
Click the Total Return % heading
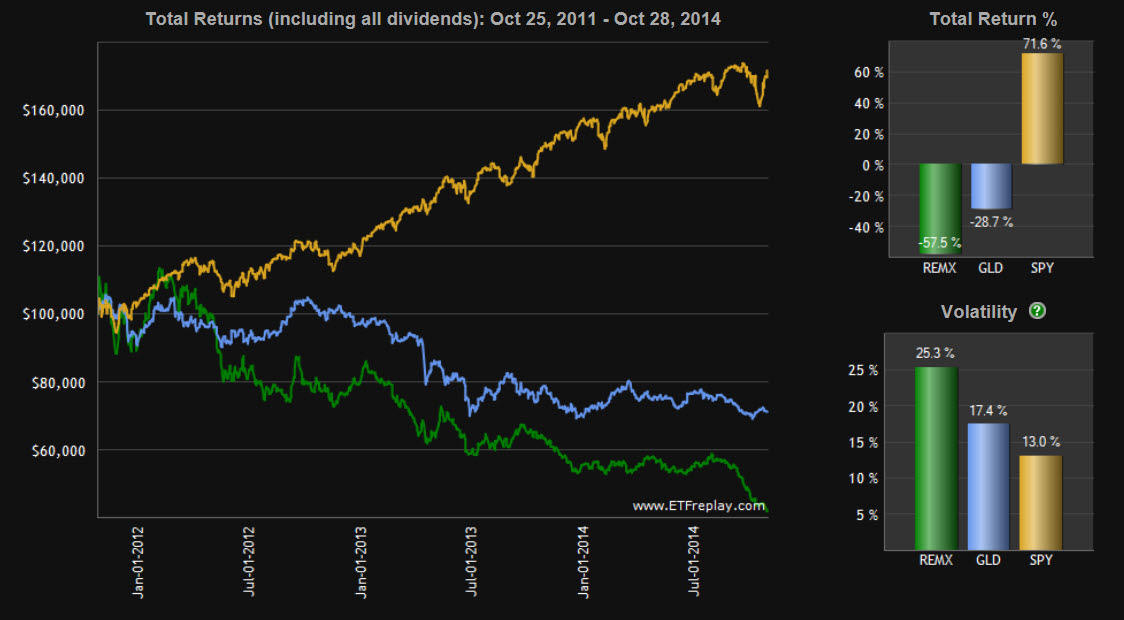click(x=992, y=19)
